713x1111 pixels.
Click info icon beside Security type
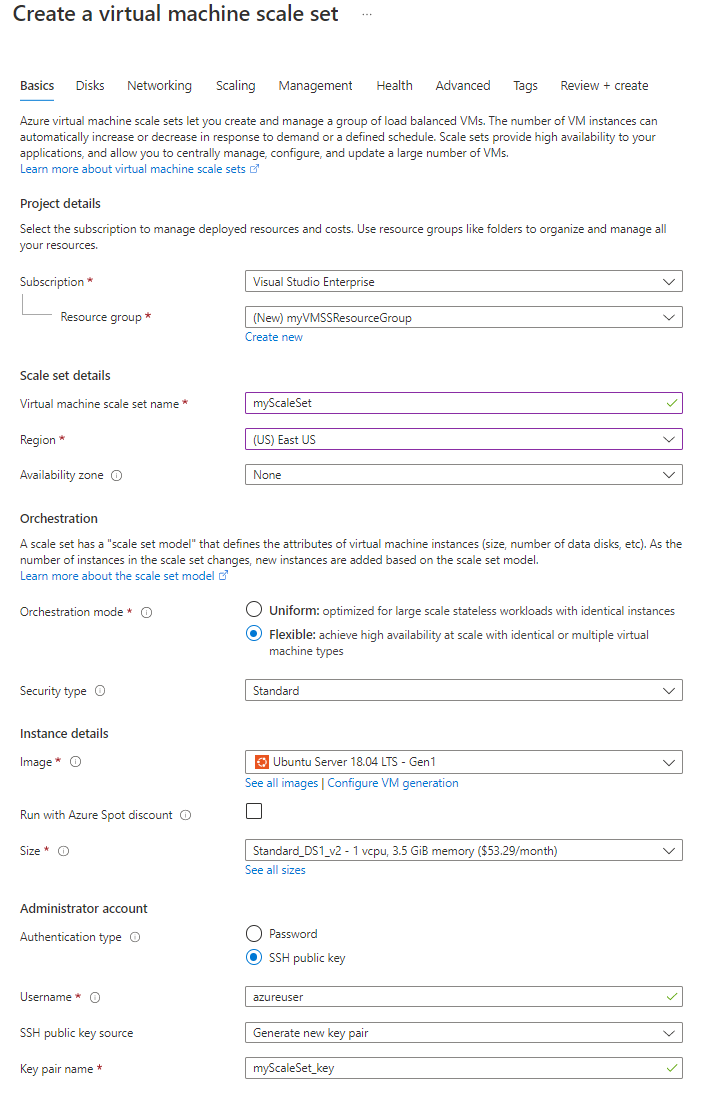tap(100, 691)
